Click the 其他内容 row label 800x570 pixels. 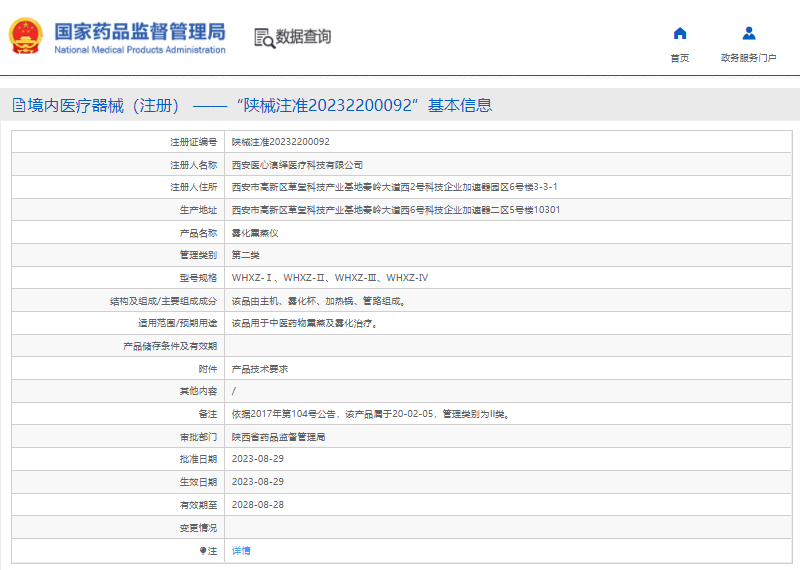click(x=198, y=391)
